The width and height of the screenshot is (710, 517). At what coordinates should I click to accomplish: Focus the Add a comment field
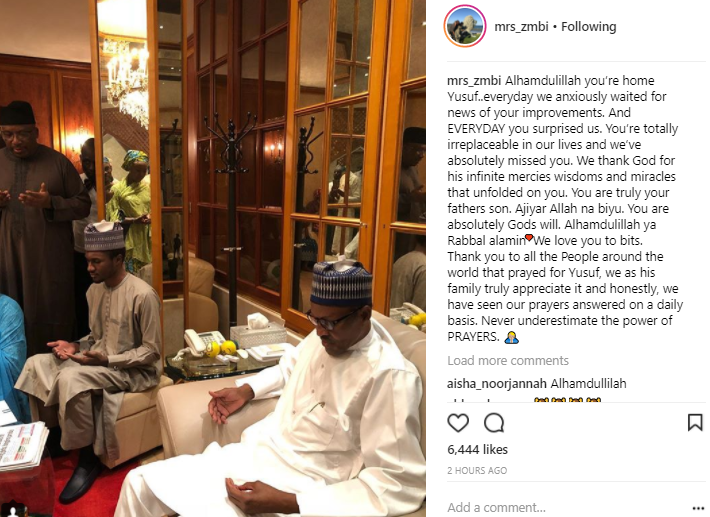coord(566,507)
